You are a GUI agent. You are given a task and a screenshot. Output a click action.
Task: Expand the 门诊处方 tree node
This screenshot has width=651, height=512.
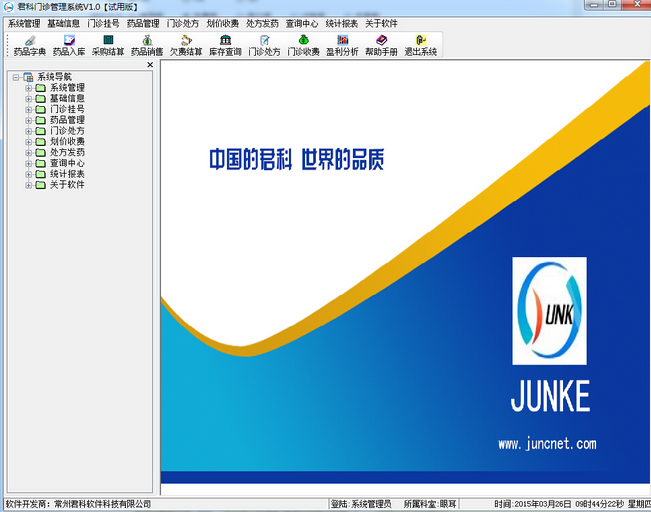coord(29,131)
